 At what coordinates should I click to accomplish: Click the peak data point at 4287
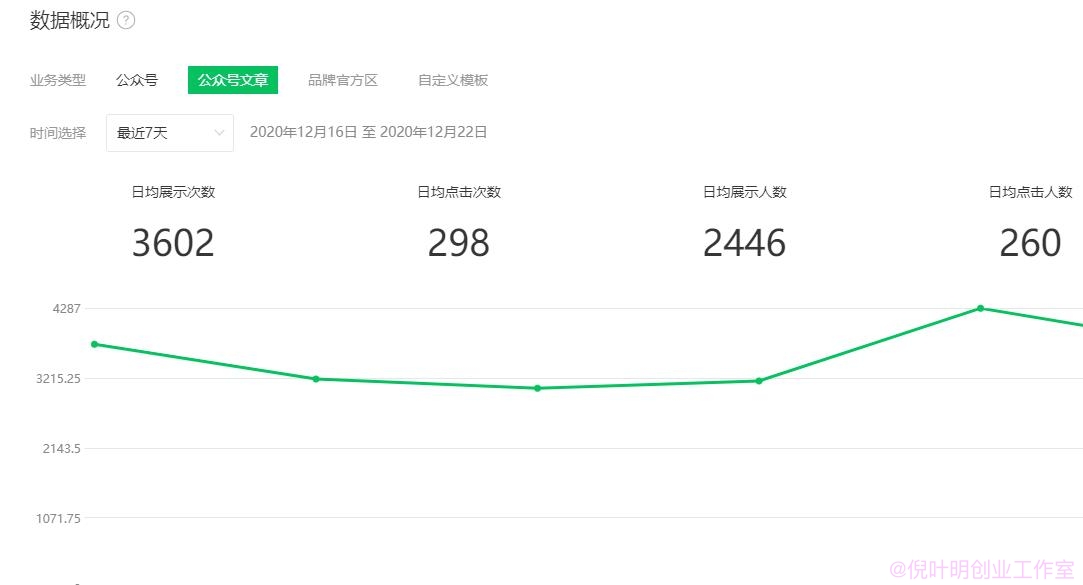coord(980,308)
